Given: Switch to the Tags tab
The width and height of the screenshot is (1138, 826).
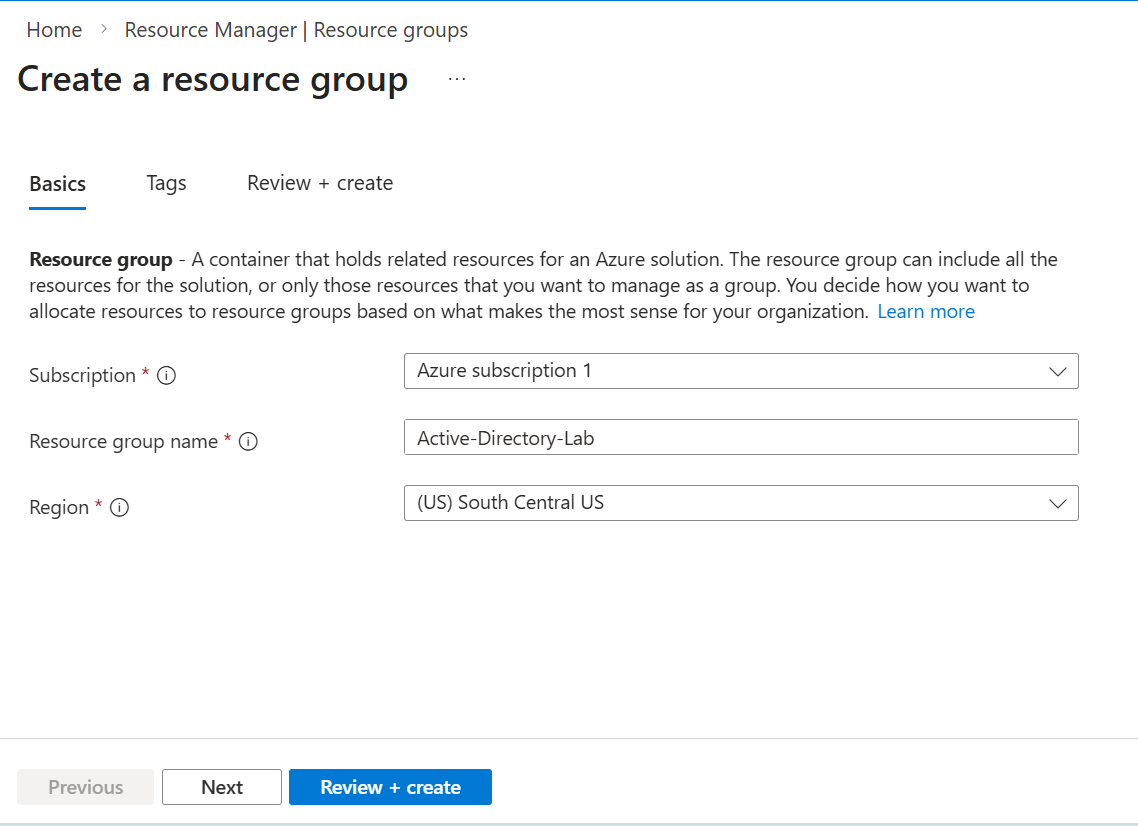Looking at the screenshot, I should click(166, 183).
